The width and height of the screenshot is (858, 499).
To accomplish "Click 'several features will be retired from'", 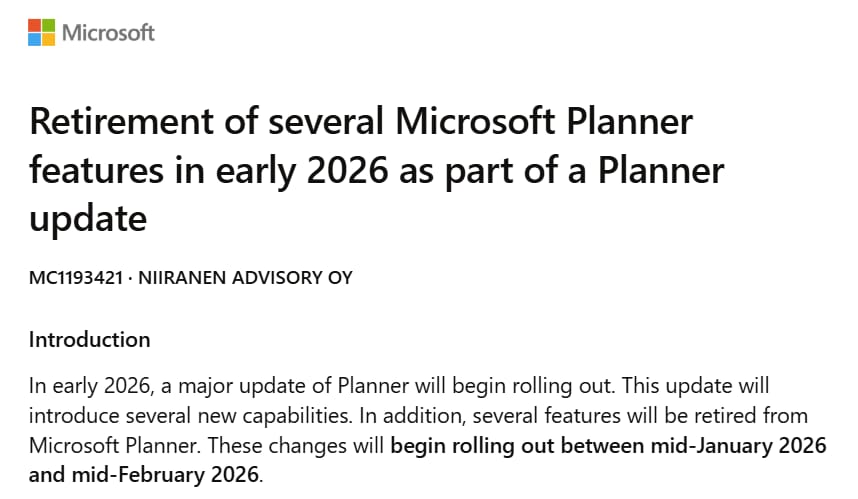I will point(640,416).
